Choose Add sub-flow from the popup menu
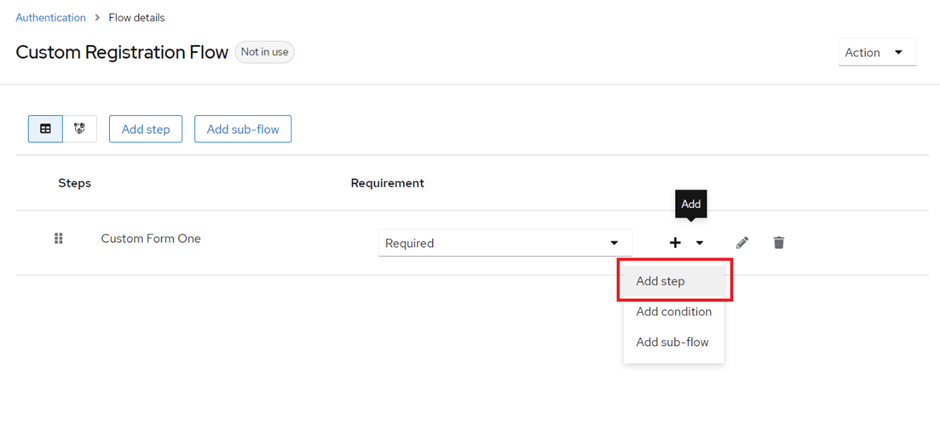Image resolution: width=940 pixels, height=426 pixels. [x=674, y=342]
